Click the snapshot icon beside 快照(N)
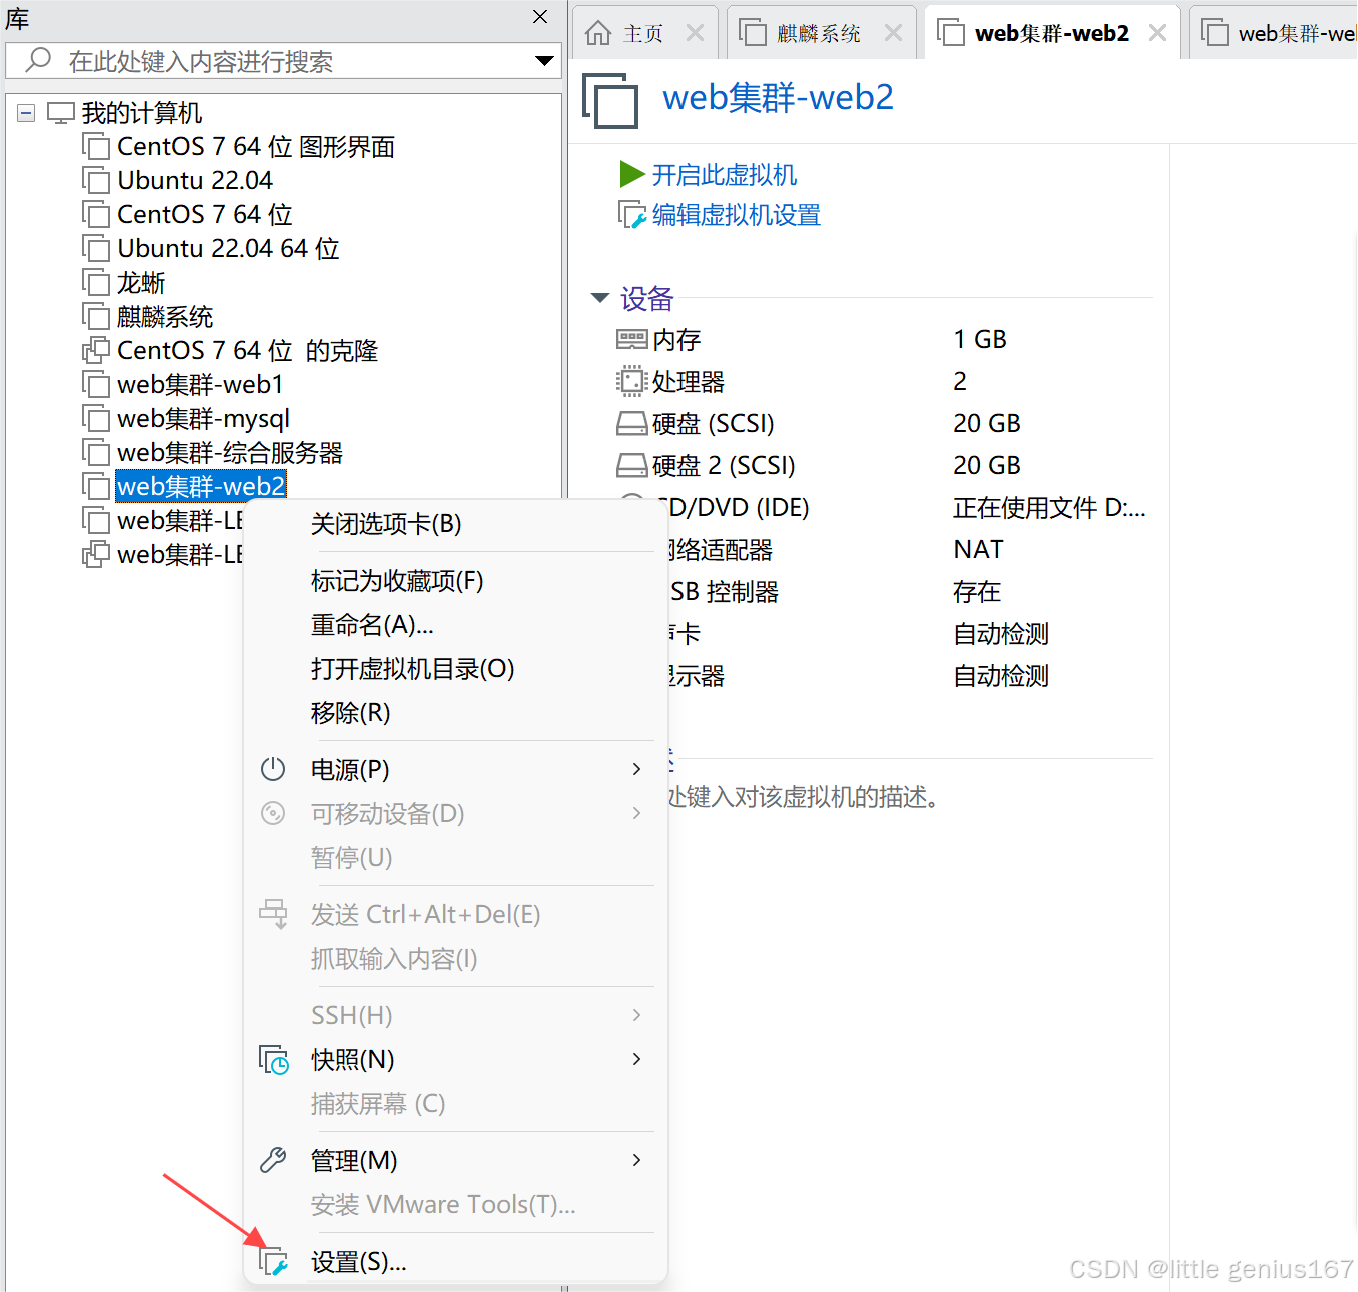1358x1292 pixels. (273, 1060)
